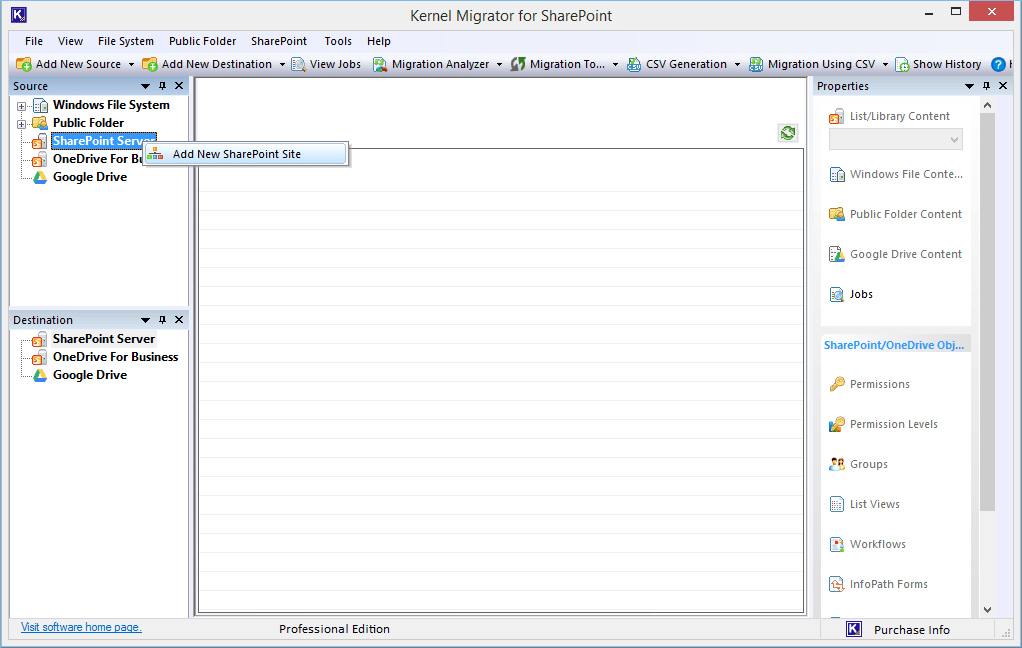Click the Migration To... toolbar icon
1022x648 pixels.
[518, 64]
